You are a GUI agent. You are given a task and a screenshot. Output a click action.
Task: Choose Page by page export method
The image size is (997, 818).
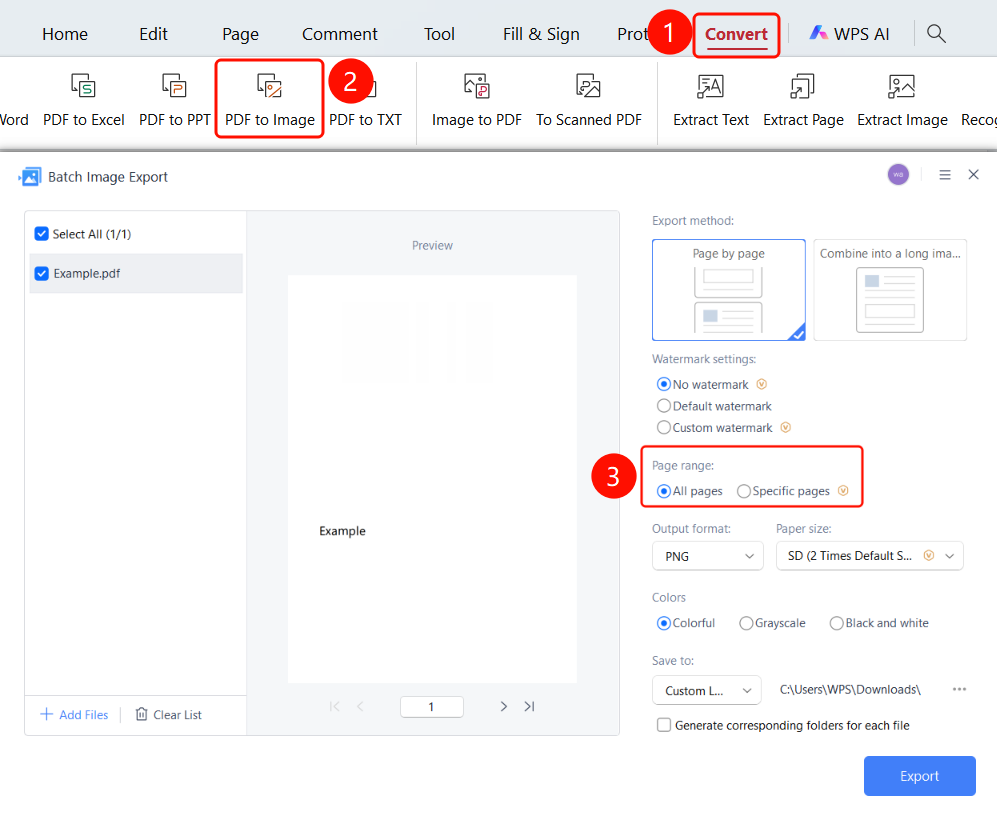[x=729, y=290]
